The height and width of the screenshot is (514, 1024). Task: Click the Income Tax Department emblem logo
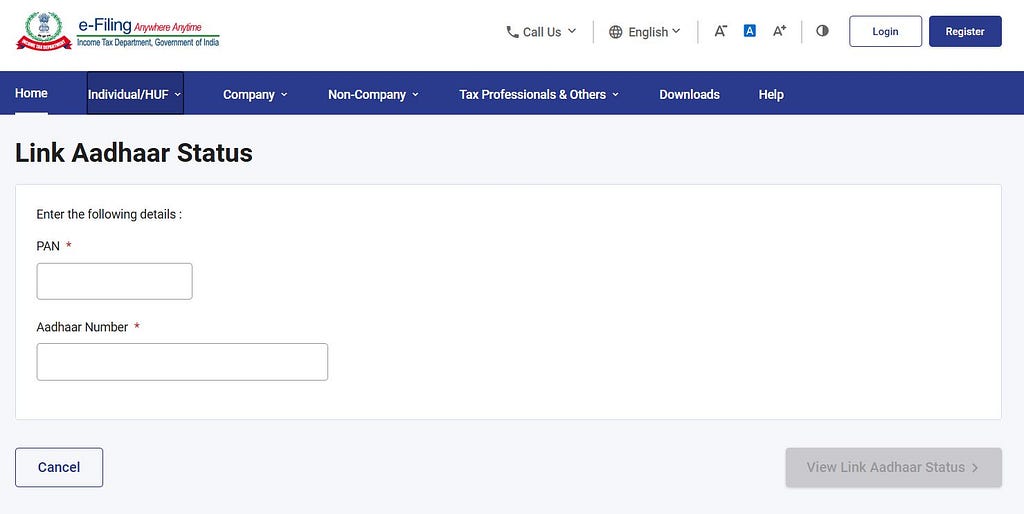point(44,31)
